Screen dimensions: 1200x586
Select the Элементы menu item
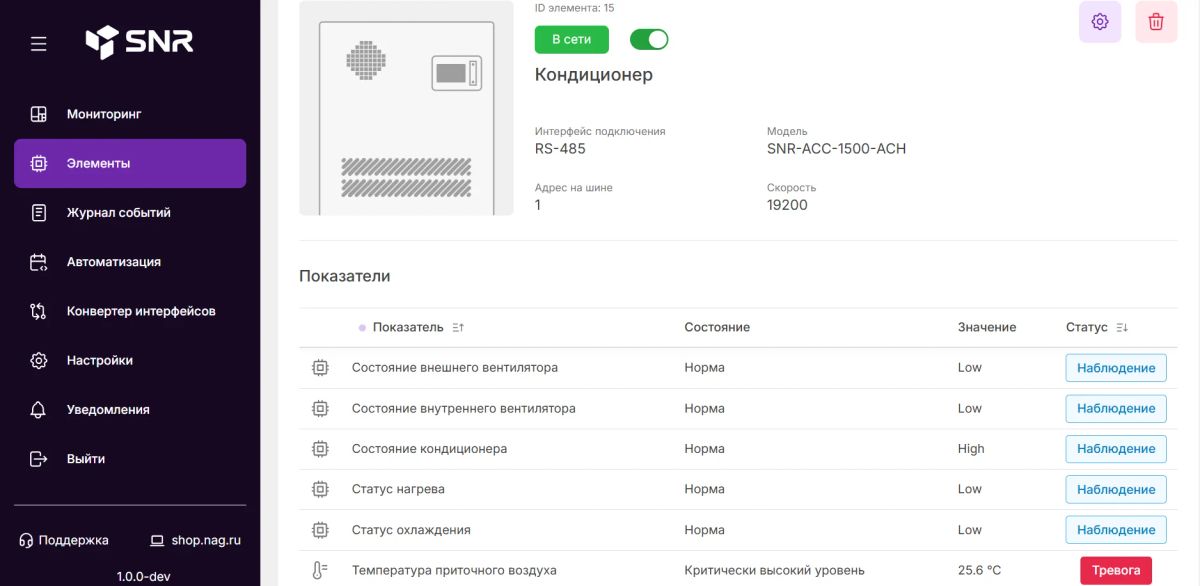(130, 163)
